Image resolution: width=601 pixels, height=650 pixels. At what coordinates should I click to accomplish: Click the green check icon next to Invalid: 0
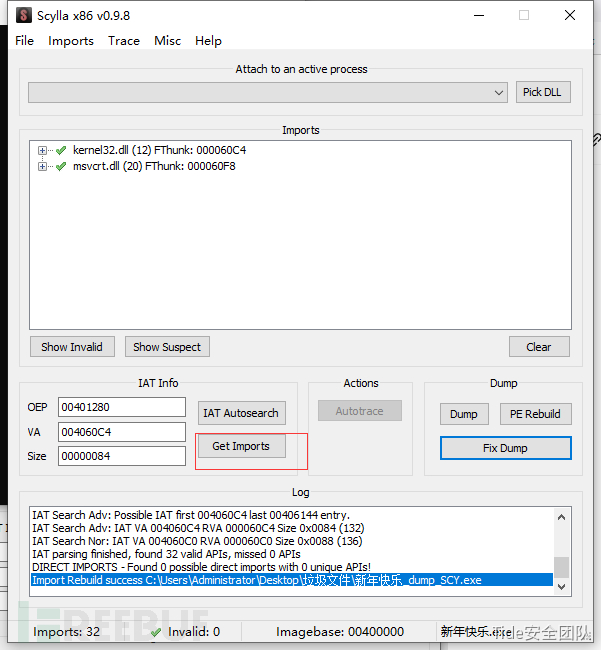coord(156,632)
